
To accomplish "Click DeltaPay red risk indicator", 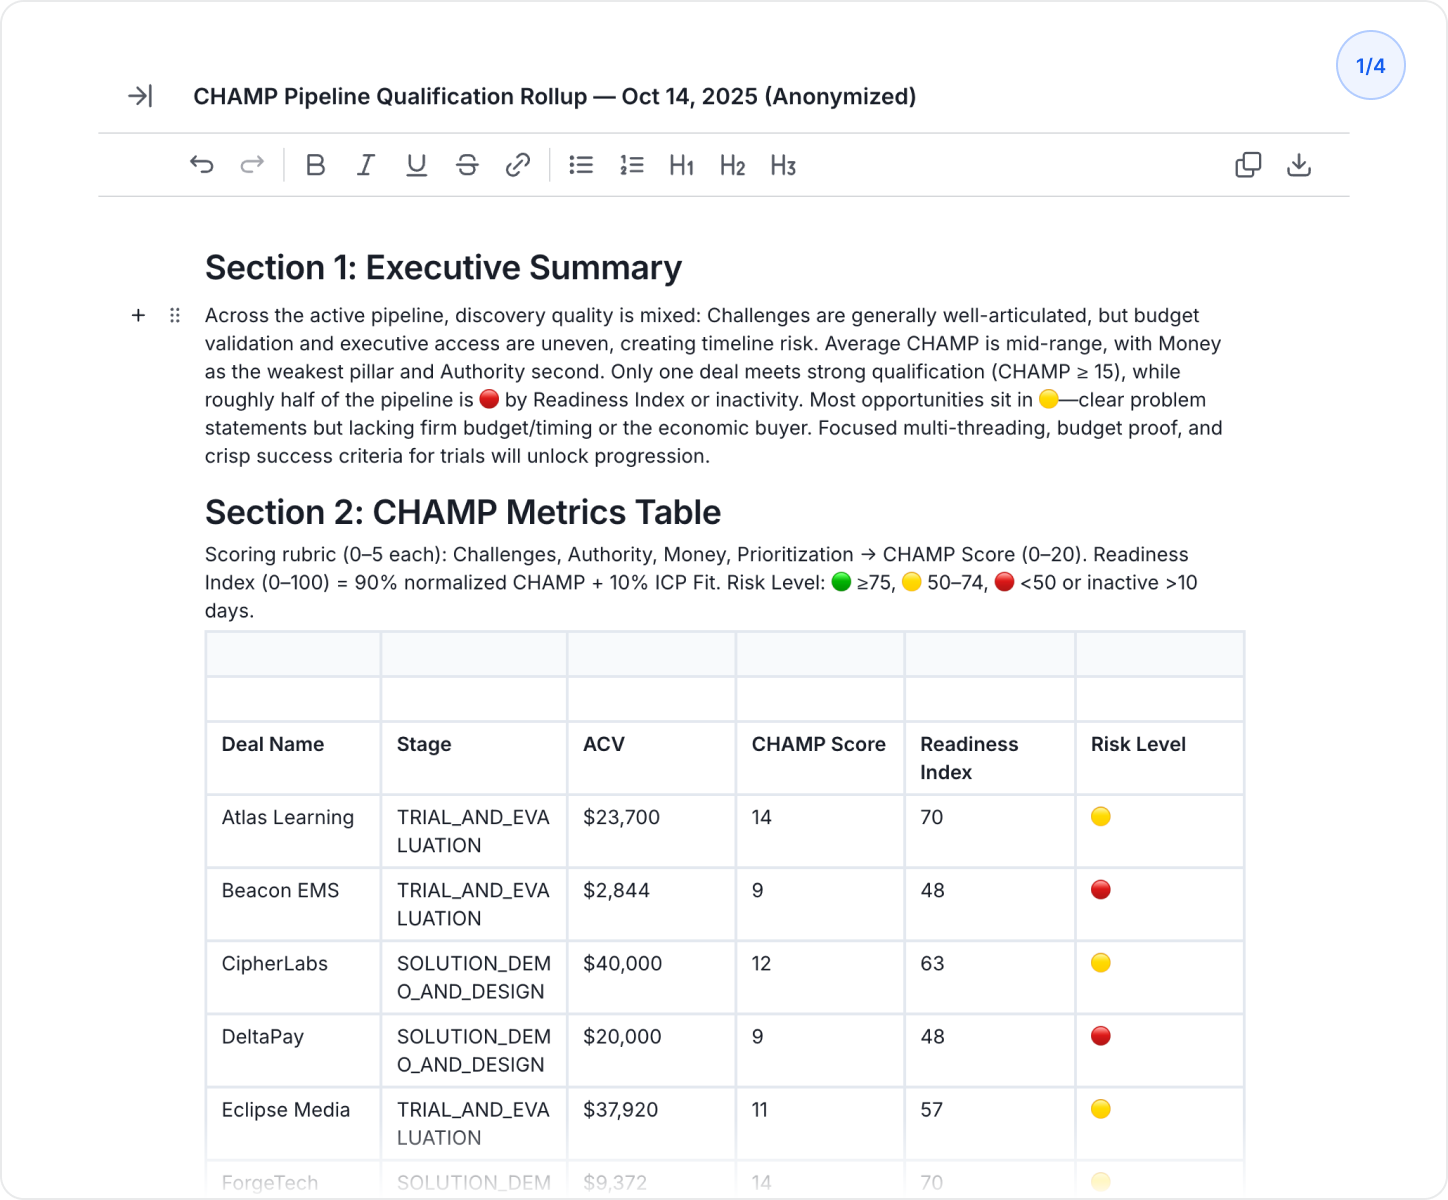I will [x=1101, y=1036].
